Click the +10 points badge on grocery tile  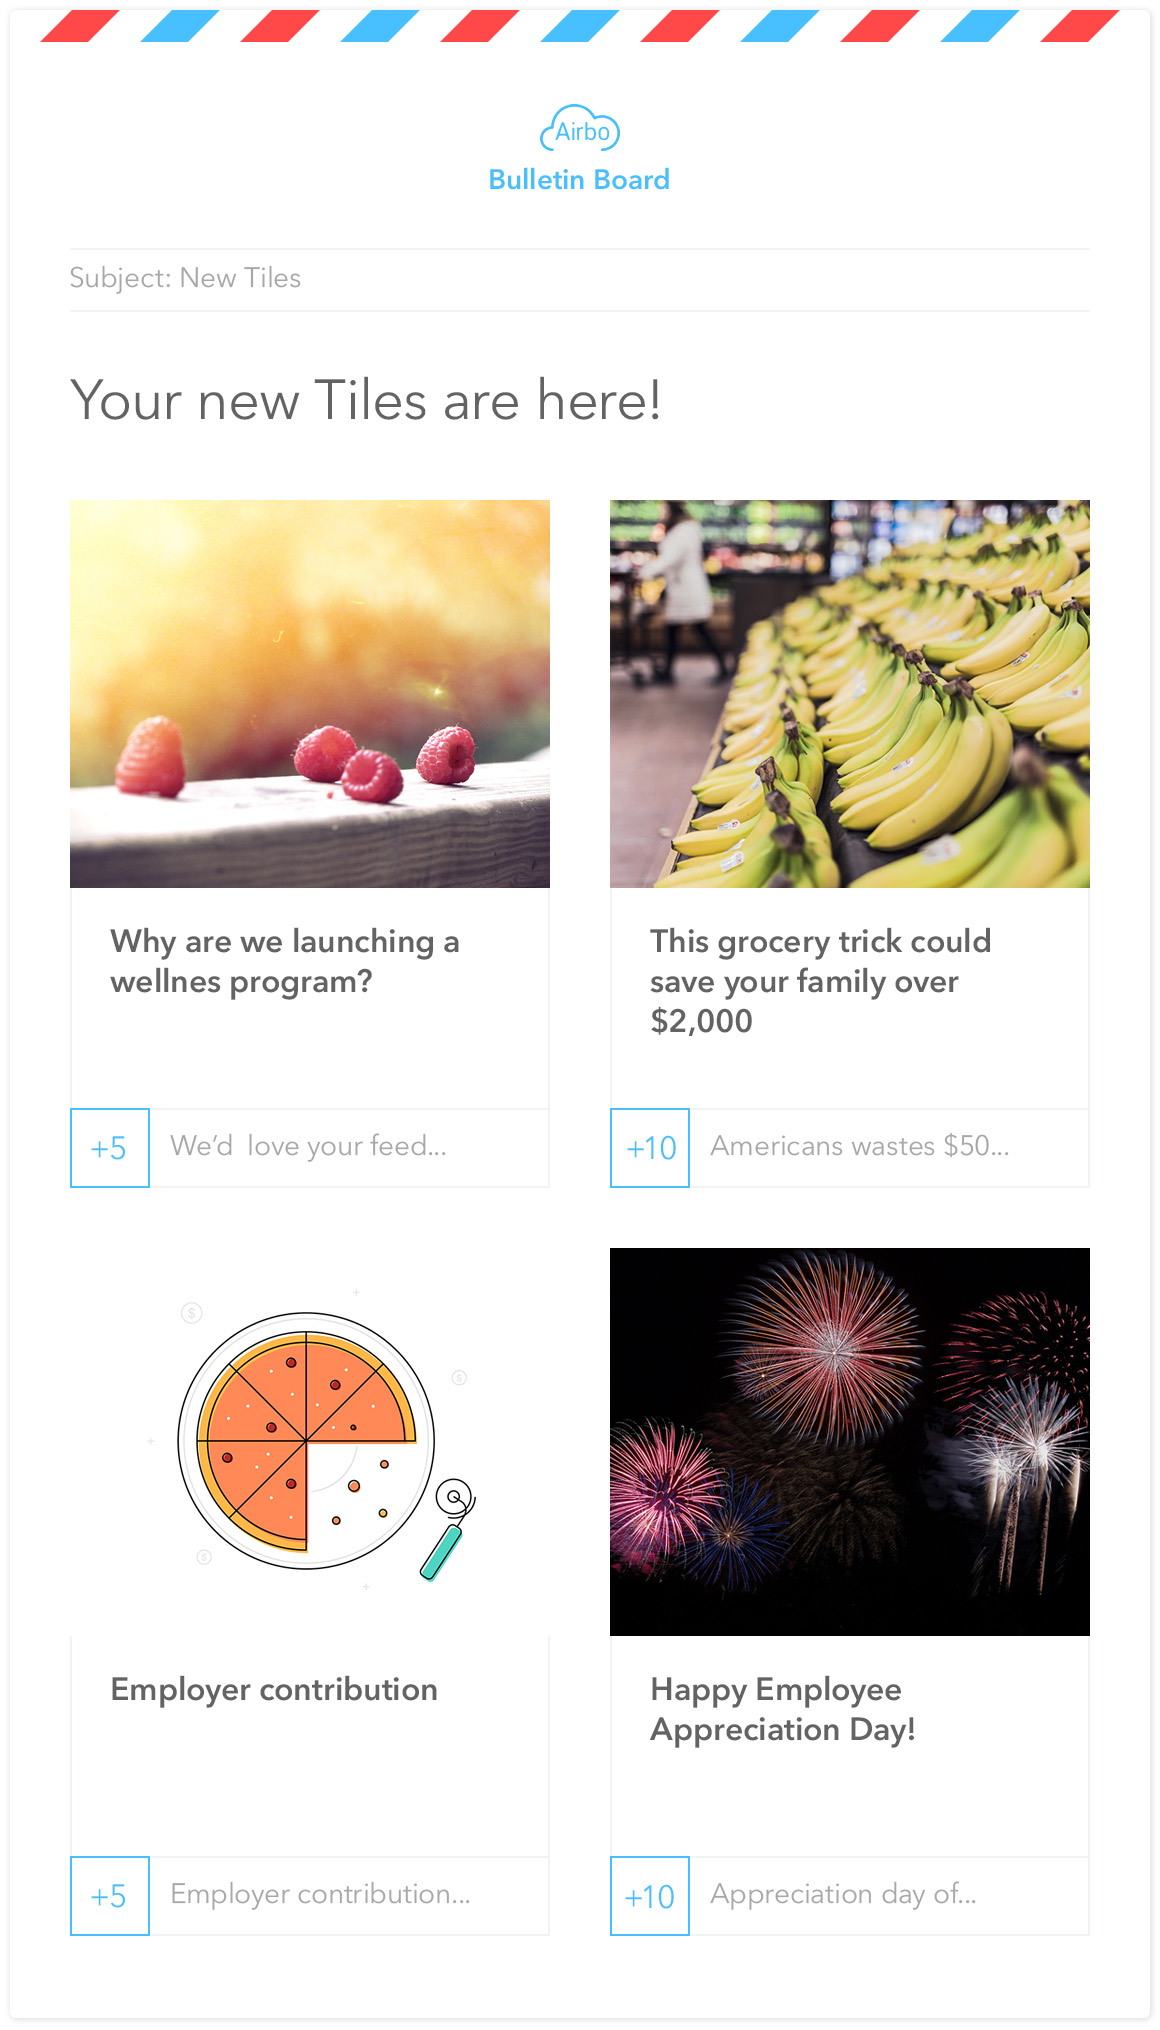[x=650, y=1148]
